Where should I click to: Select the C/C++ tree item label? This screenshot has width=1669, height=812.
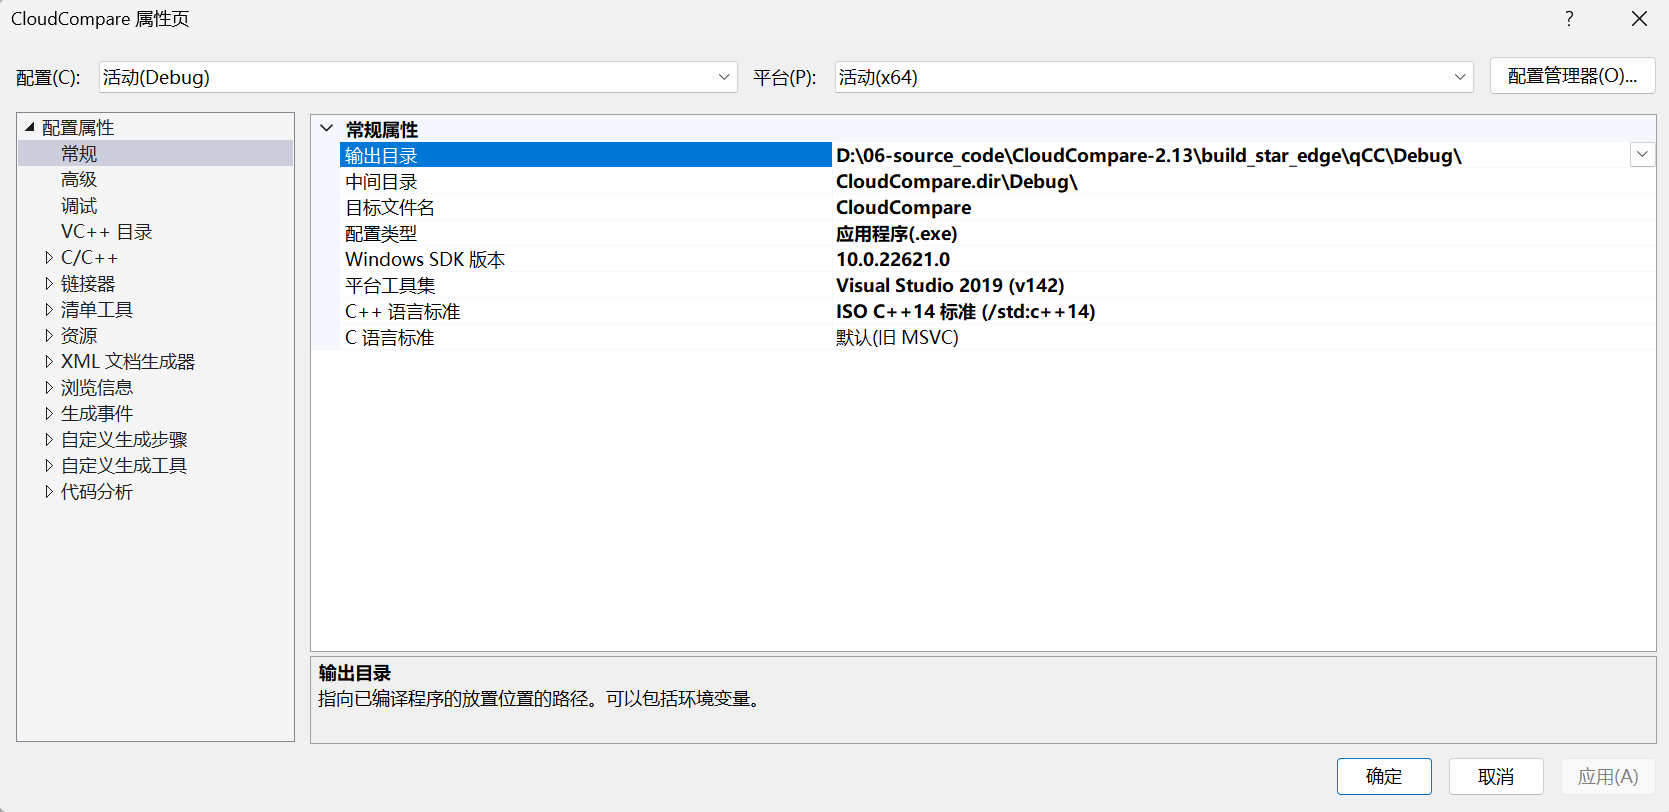(89, 257)
